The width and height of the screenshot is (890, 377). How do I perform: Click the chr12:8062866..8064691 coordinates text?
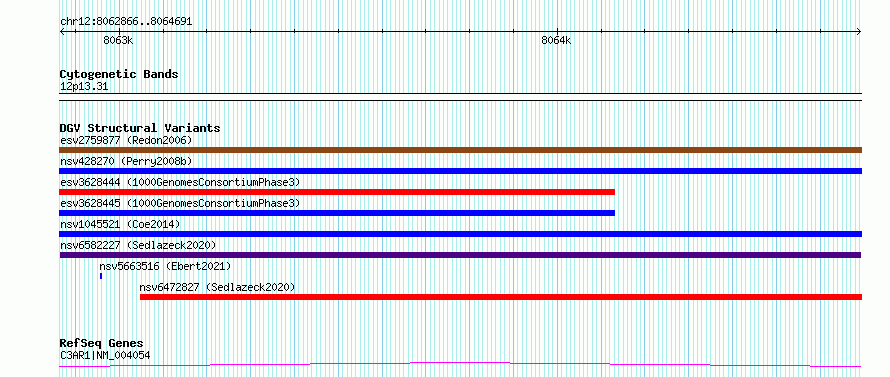pos(126,22)
